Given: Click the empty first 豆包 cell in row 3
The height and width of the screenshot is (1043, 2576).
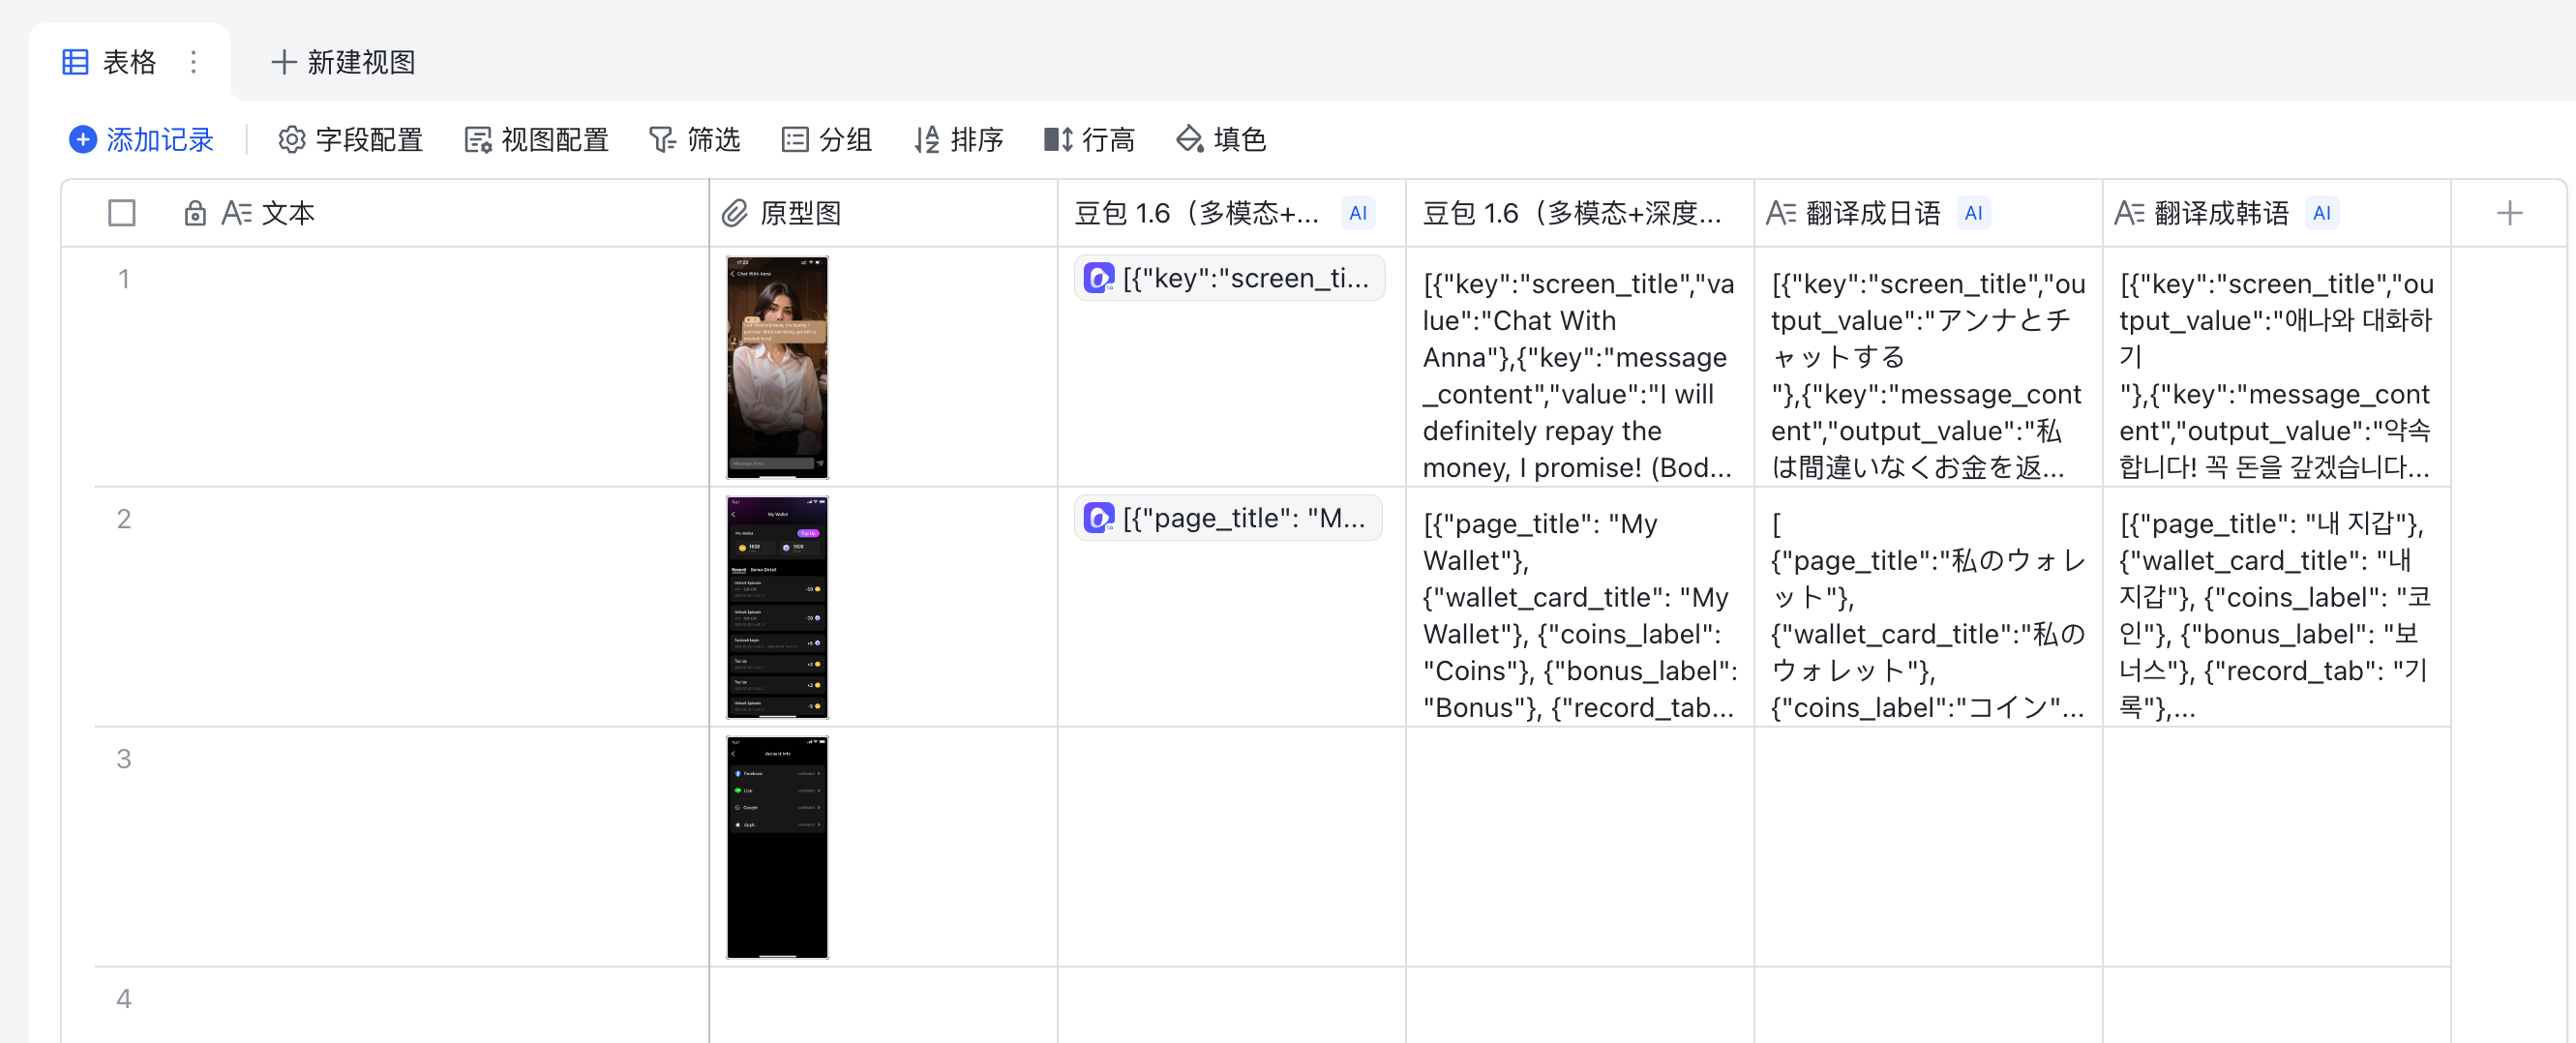Looking at the screenshot, I should click(1231, 847).
